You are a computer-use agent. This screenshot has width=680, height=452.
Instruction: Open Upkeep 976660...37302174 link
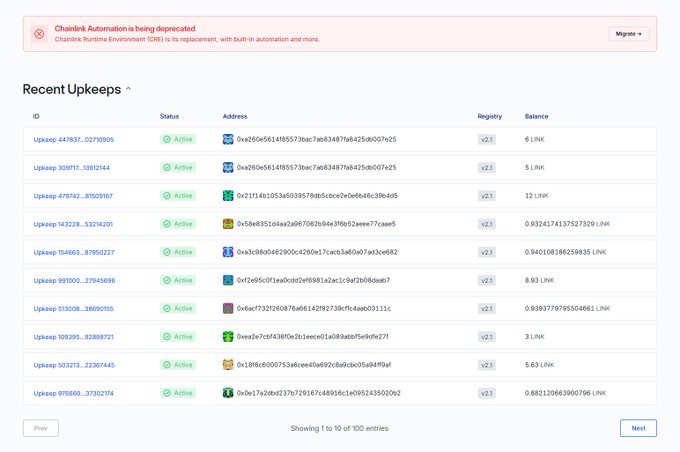(73, 393)
